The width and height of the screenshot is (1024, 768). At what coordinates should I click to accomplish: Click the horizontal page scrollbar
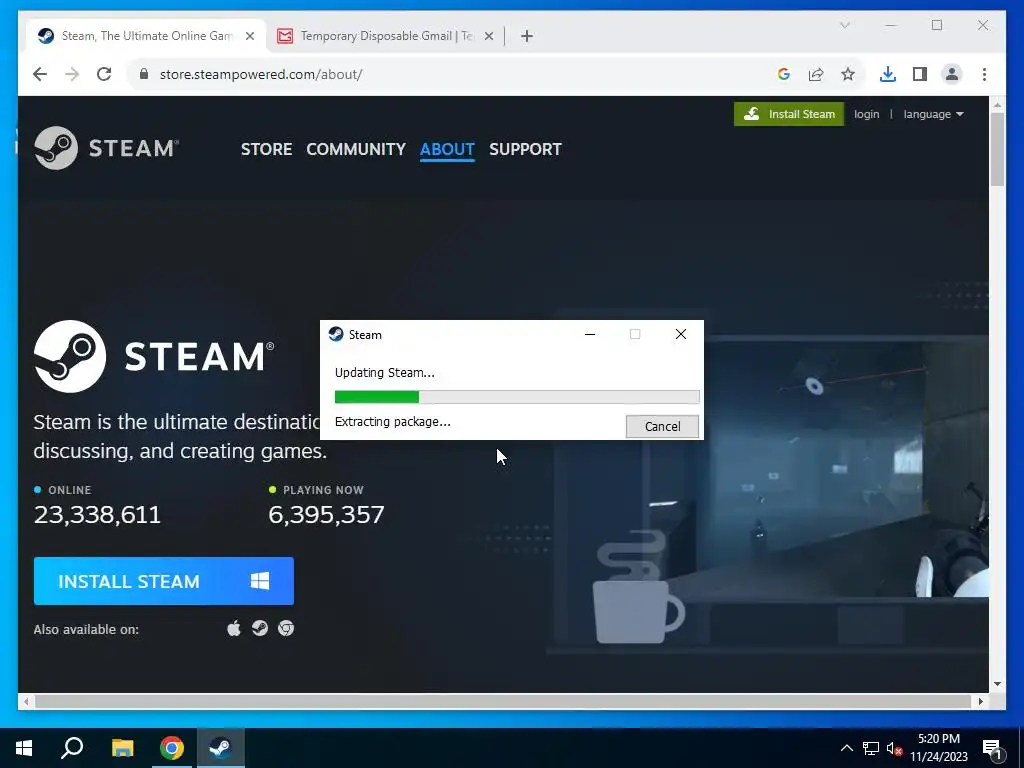[502, 701]
